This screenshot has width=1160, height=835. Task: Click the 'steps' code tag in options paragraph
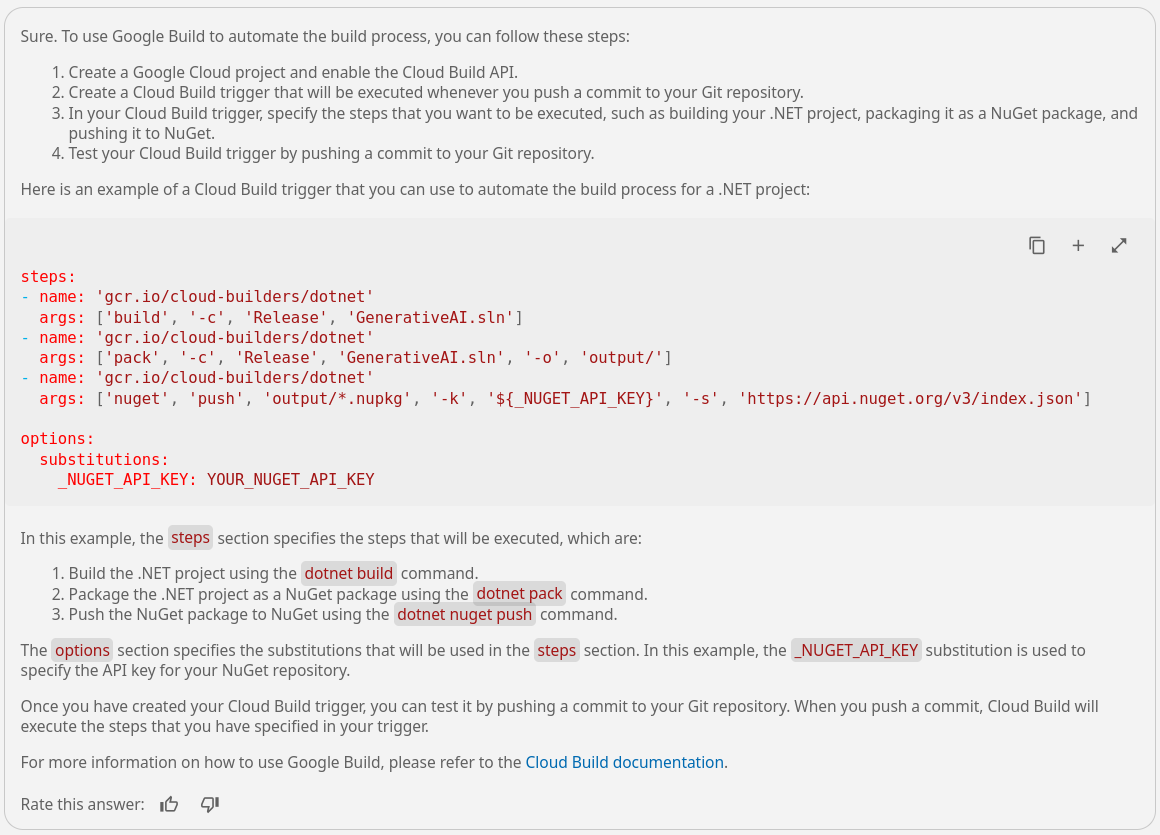556,650
